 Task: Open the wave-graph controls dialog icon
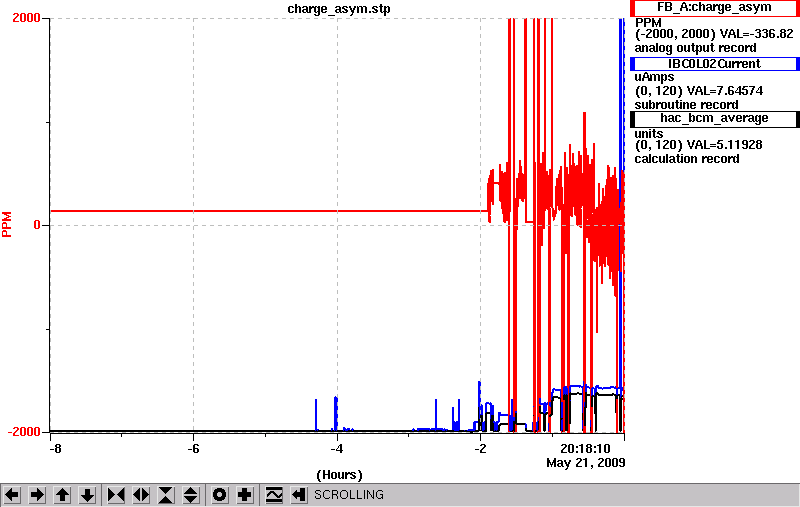[274, 495]
